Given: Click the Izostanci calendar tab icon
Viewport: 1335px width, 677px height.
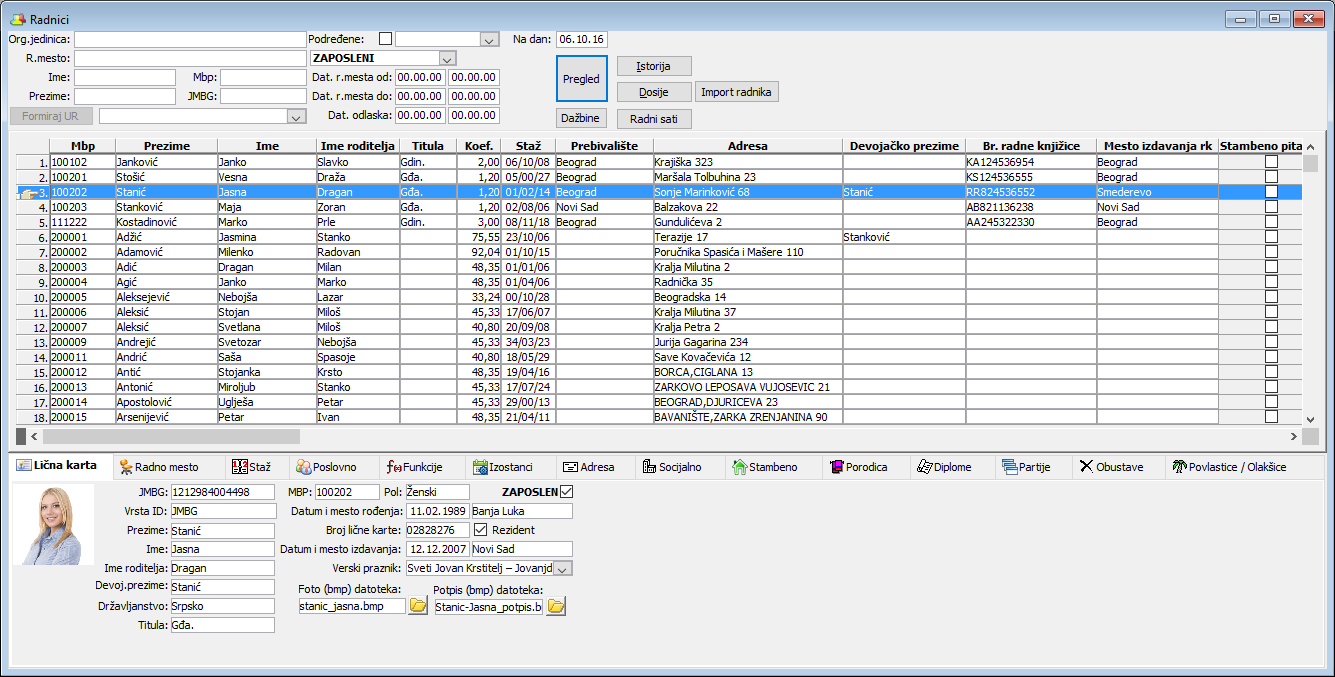Looking at the screenshot, I should [480, 467].
